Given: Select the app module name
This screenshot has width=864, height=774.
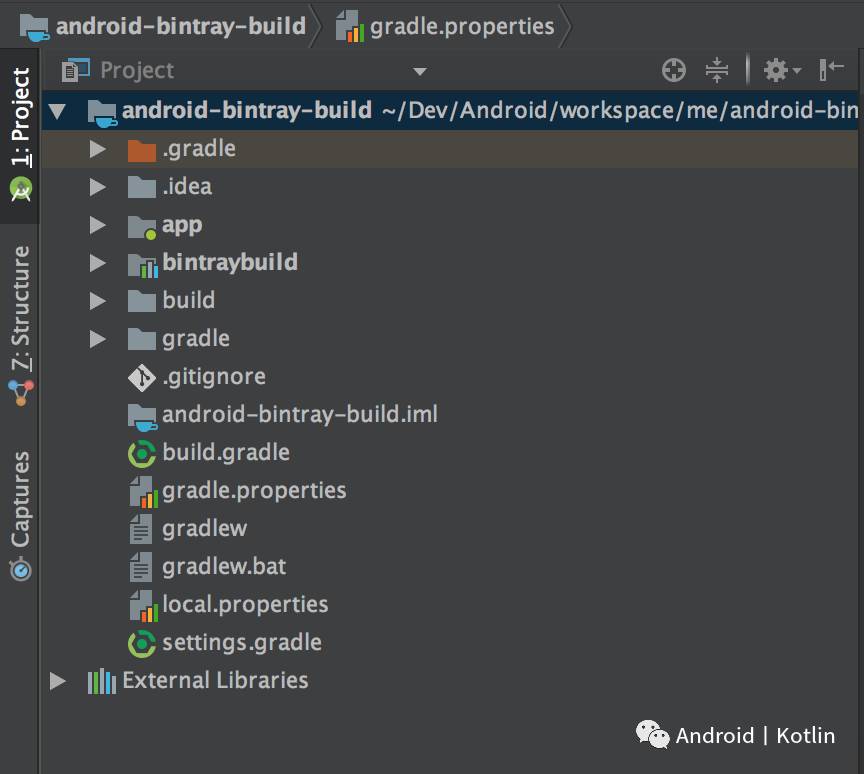Looking at the screenshot, I should (182, 226).
